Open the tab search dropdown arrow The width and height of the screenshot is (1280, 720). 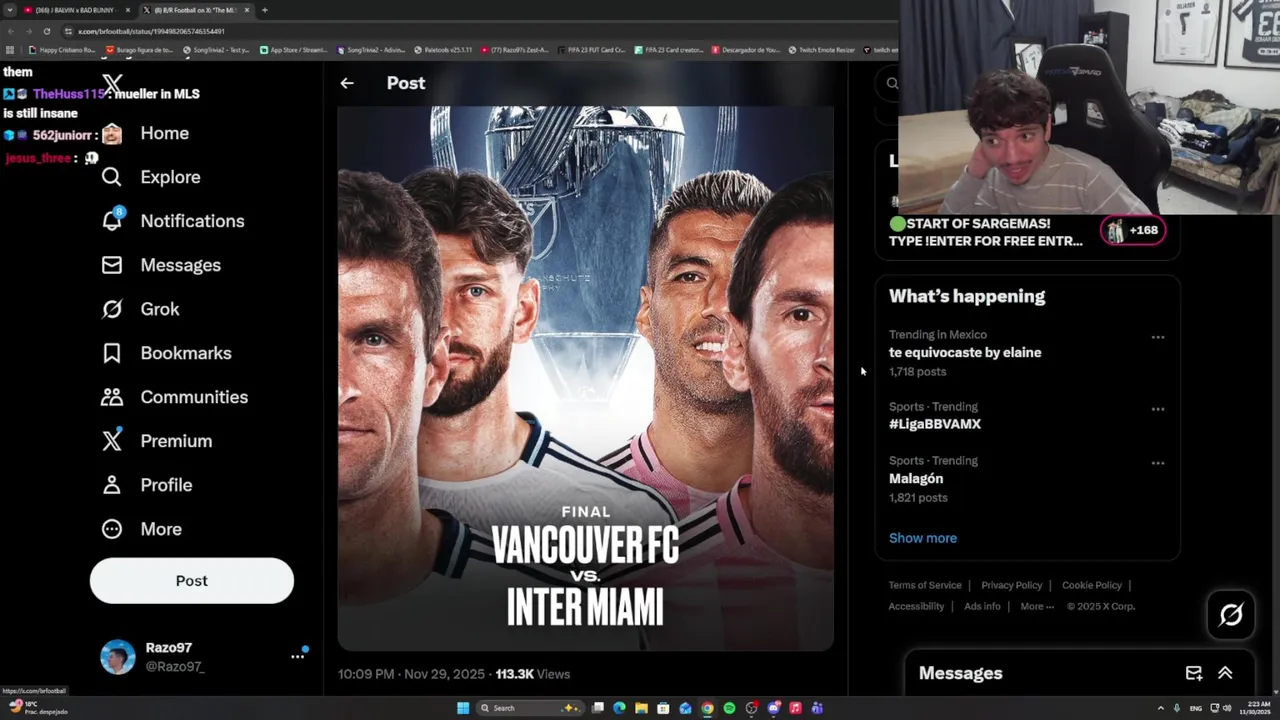click(x=9, y=10)
